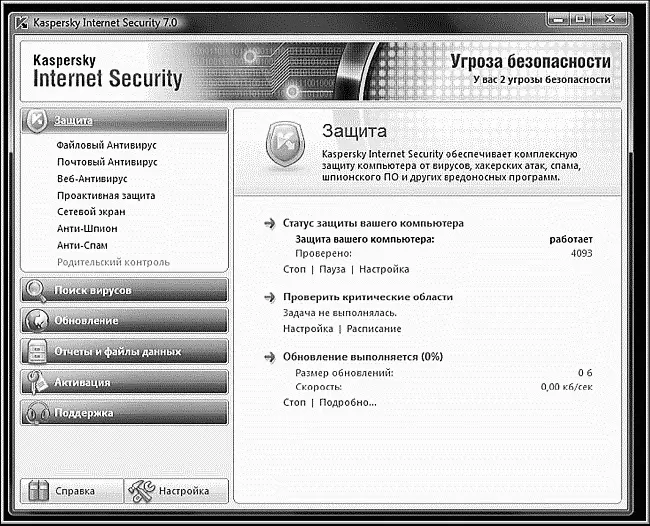Click Статус защиты вашего компьютера heading

click(x=373, y=223)
